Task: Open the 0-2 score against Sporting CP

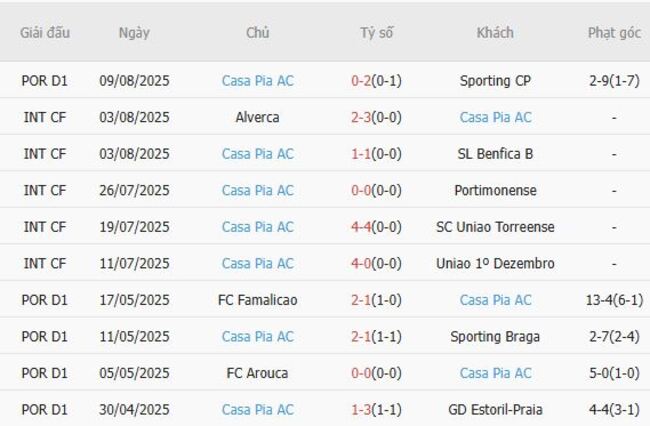Action: [x=362, y=80]
